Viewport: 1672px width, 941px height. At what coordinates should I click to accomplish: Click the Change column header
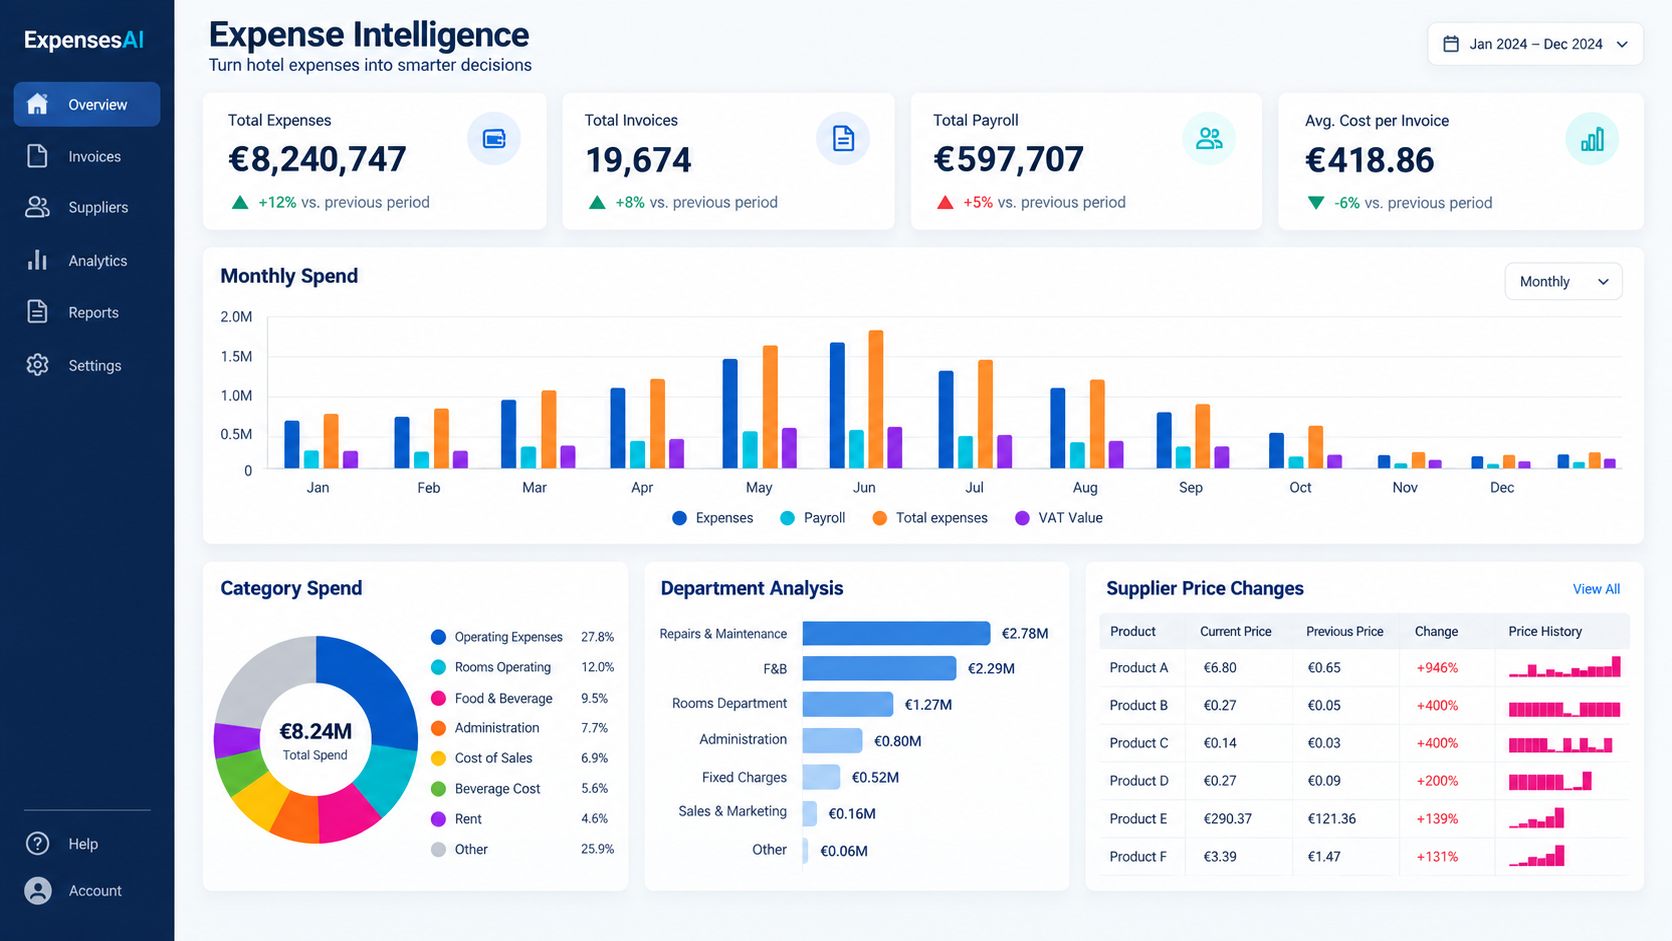[x=1436, y=631]
